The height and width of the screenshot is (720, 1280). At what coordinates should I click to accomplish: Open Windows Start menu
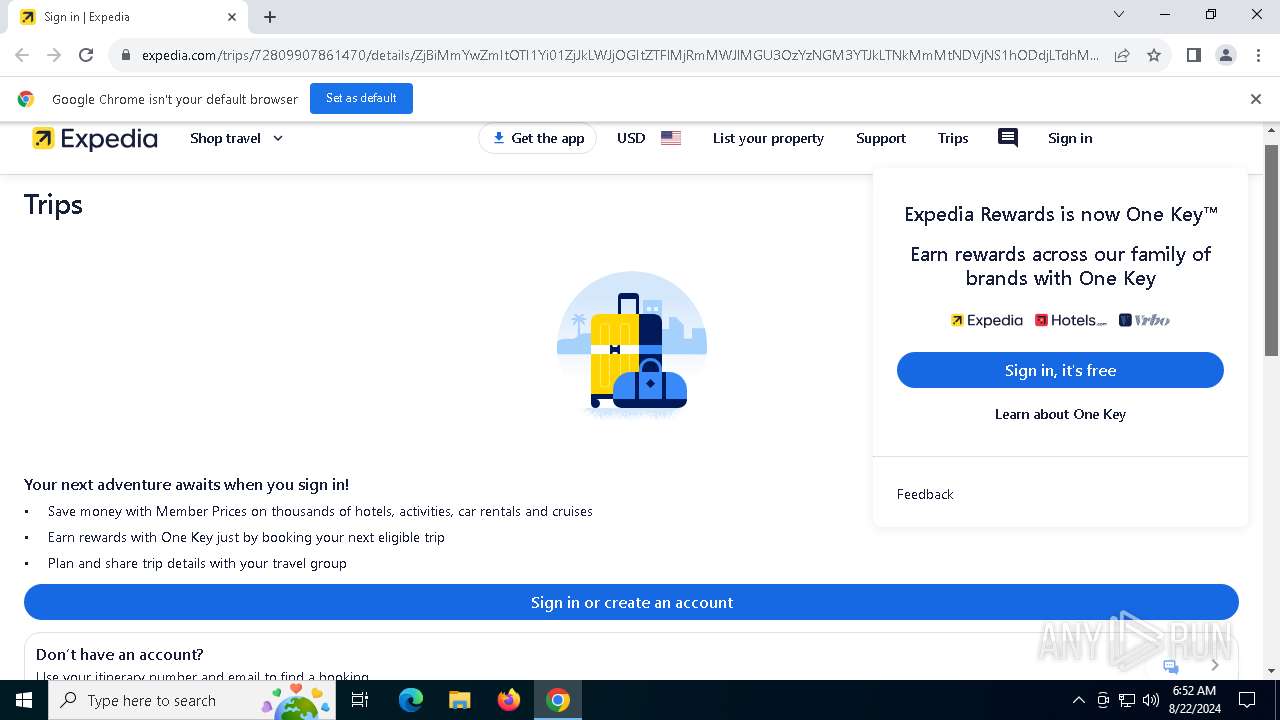pos(24,700)
